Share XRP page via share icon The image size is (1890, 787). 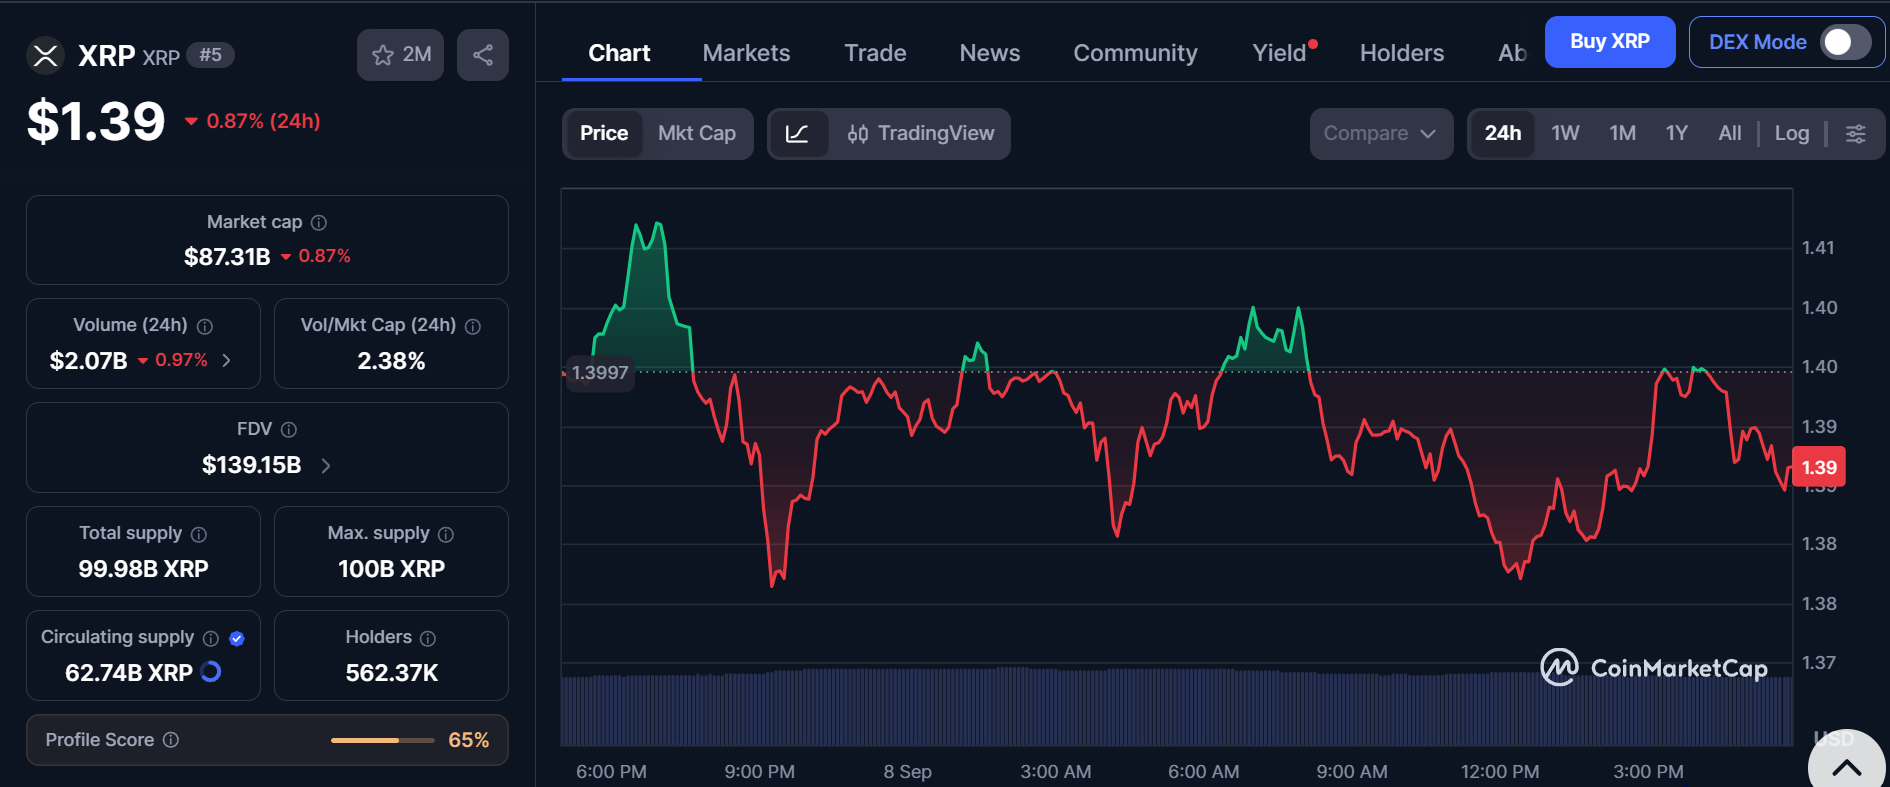(483, 55)
